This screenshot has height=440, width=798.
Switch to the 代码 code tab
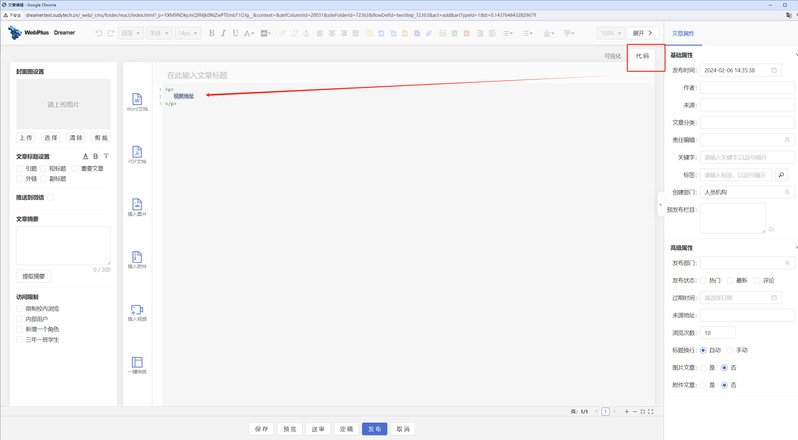click(642, 56)
